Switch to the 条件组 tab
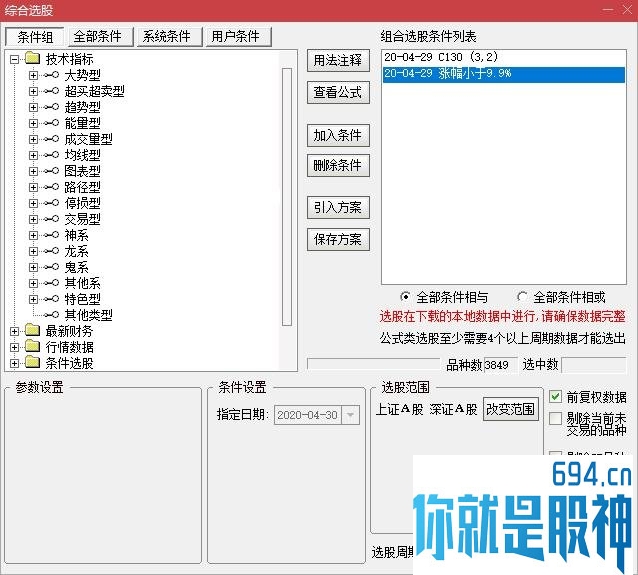This screenshot has height=575, width=638. [35, 37]
